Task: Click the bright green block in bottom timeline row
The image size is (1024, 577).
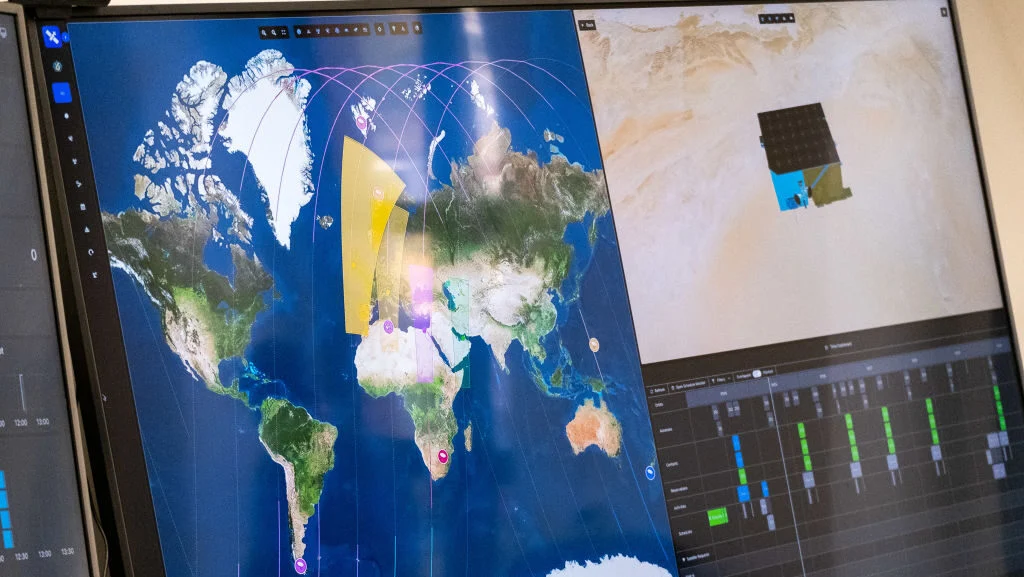Action: [718, 517]
